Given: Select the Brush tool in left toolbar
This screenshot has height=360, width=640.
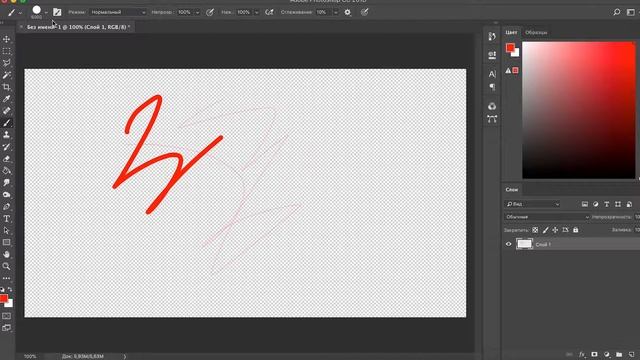Looking at the screenshot, I should pos(7,123).
